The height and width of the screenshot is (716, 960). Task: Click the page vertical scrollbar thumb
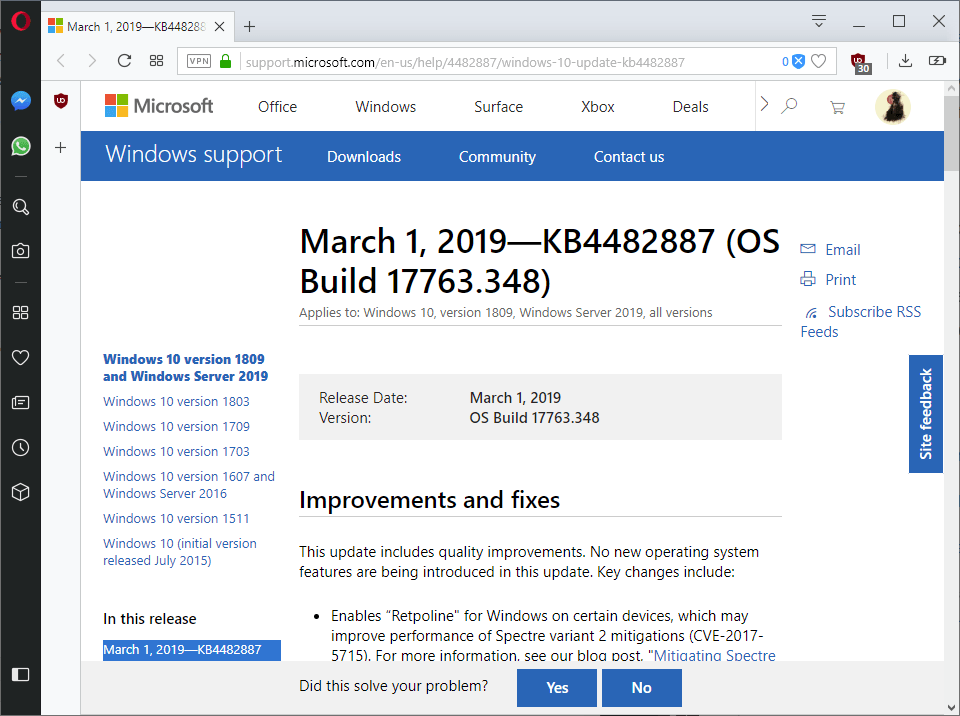coord(951,133)
